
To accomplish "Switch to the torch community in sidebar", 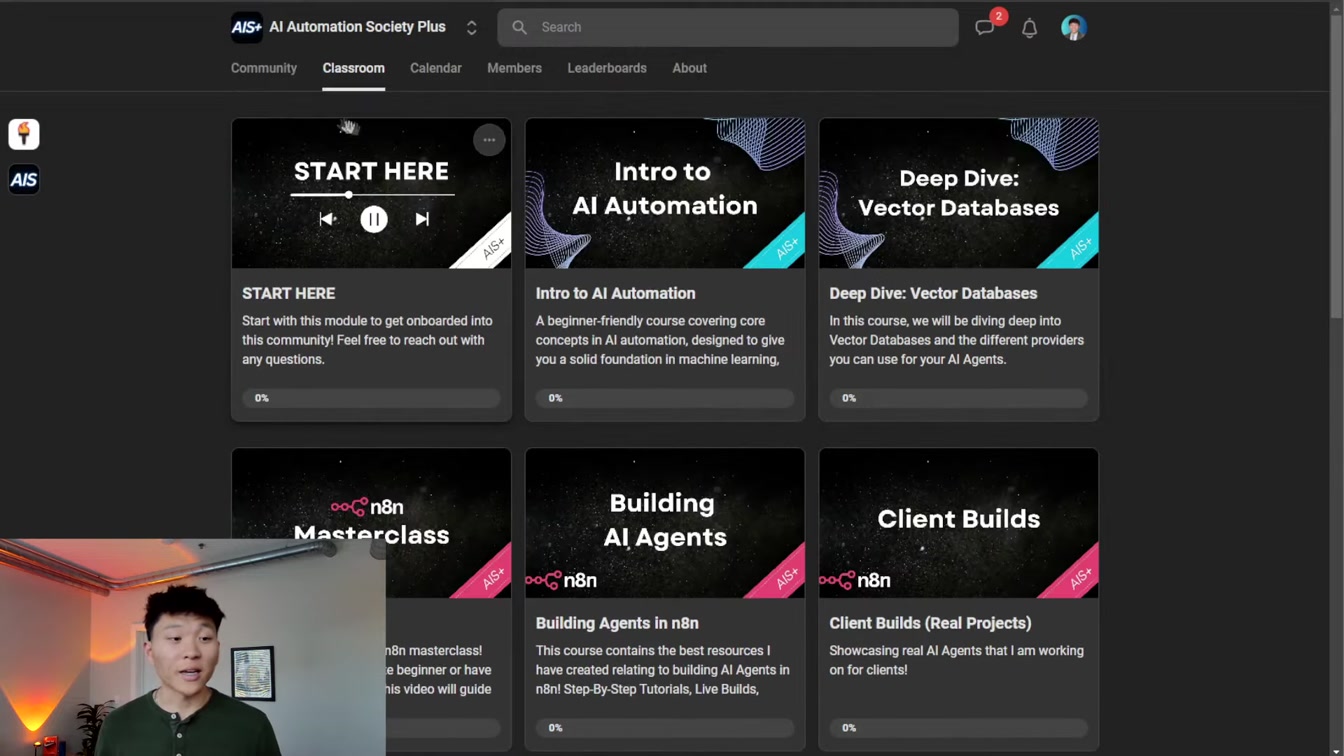I will [x=24, y=134].
